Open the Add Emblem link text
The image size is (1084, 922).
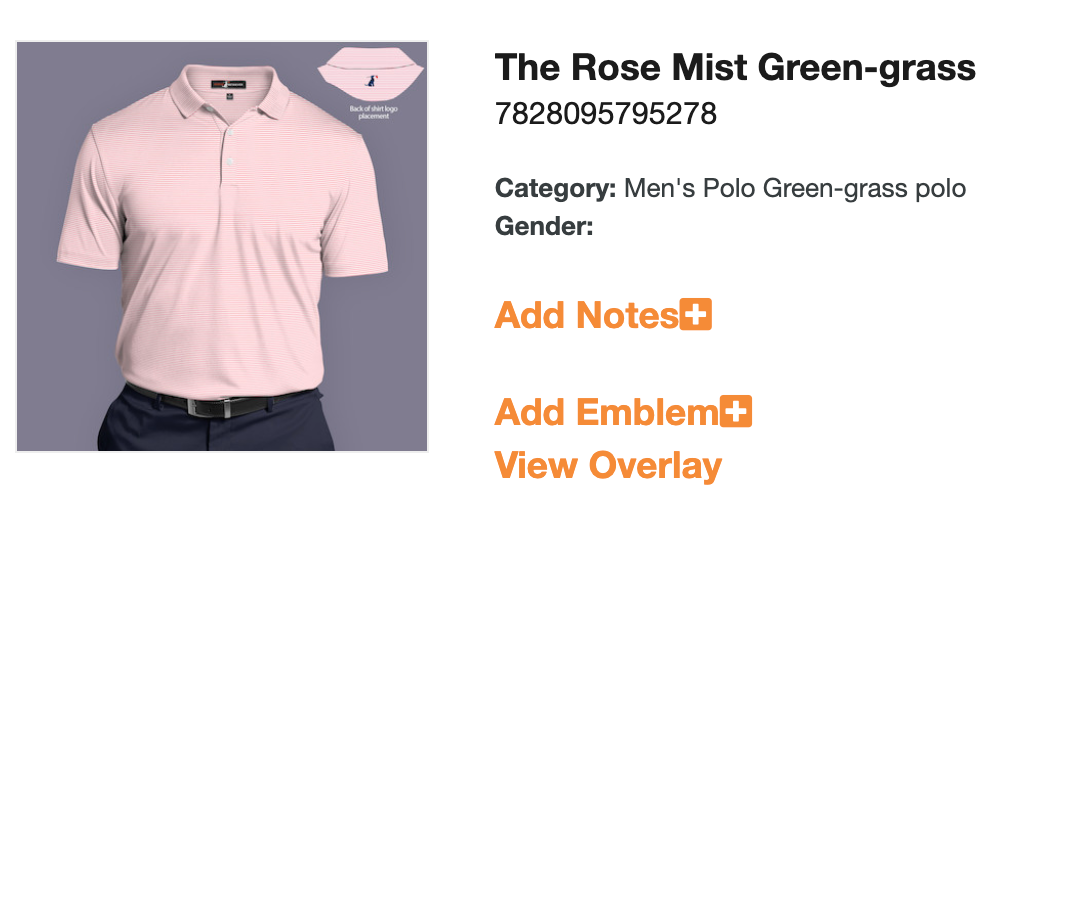[x=606, y=412]
